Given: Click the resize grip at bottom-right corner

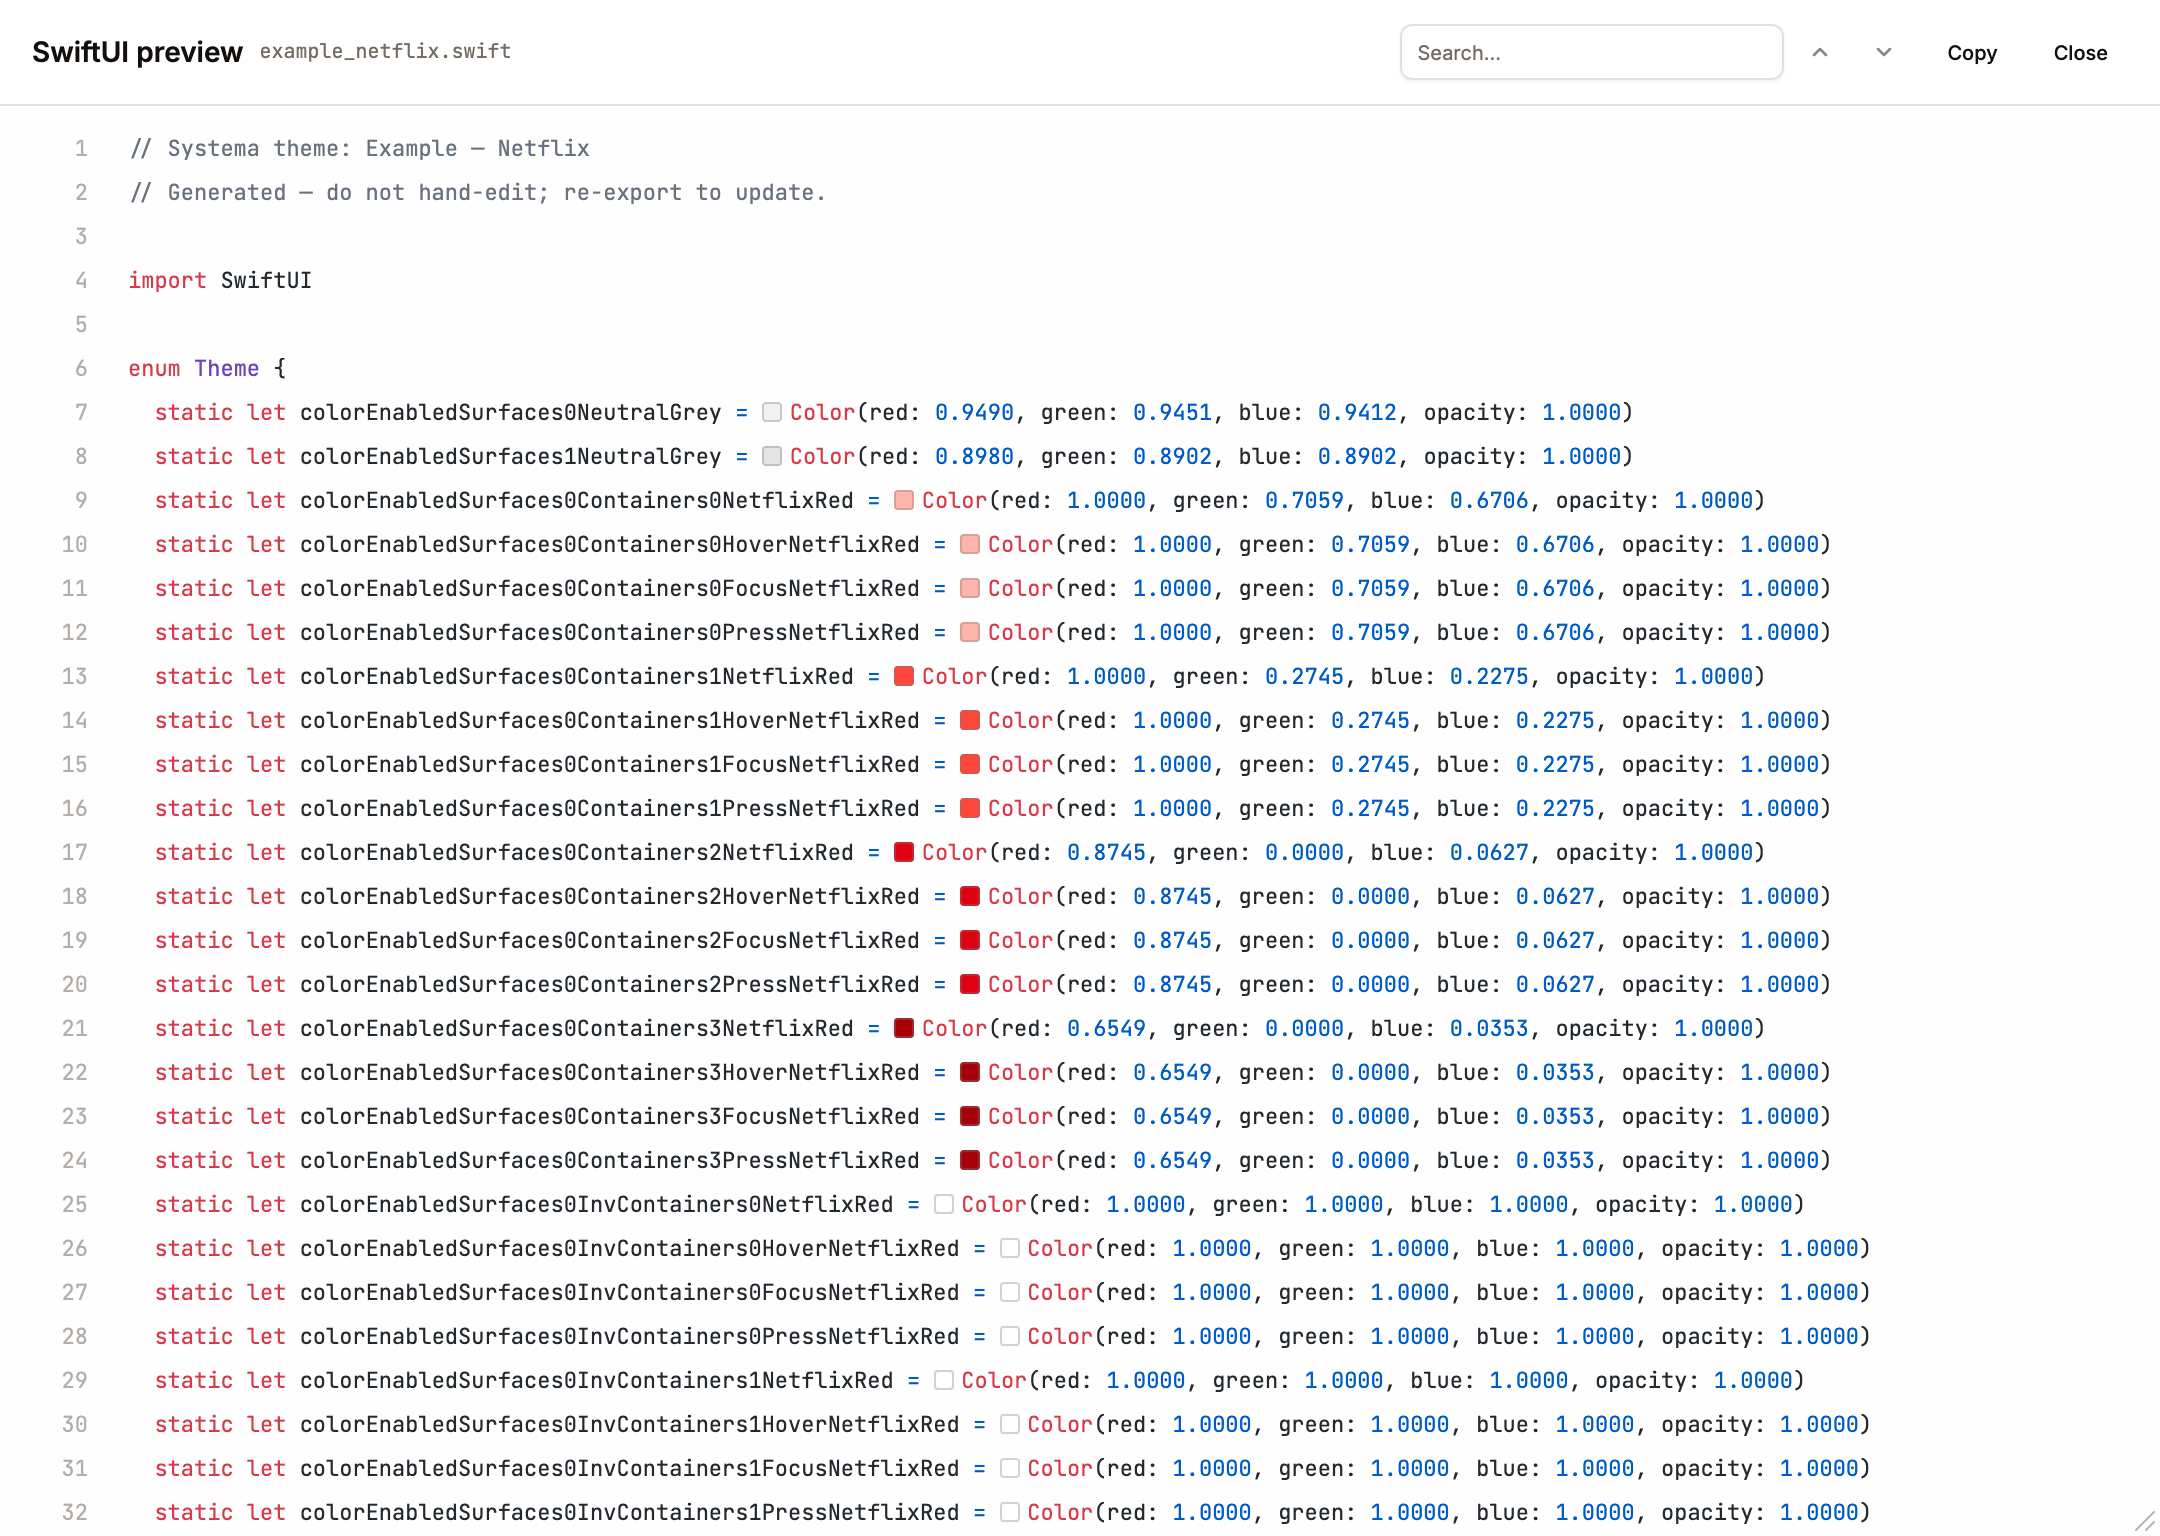Looking at the screenshot, I should click(2144, 1520).
